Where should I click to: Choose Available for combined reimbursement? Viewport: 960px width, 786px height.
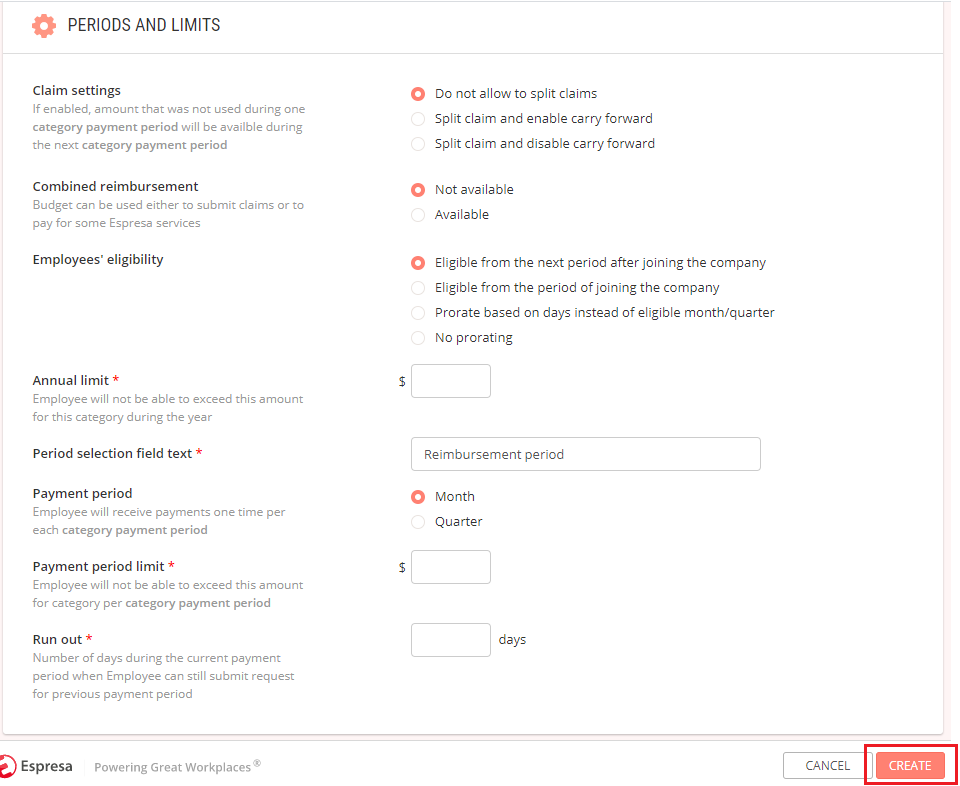coord(418,215)
